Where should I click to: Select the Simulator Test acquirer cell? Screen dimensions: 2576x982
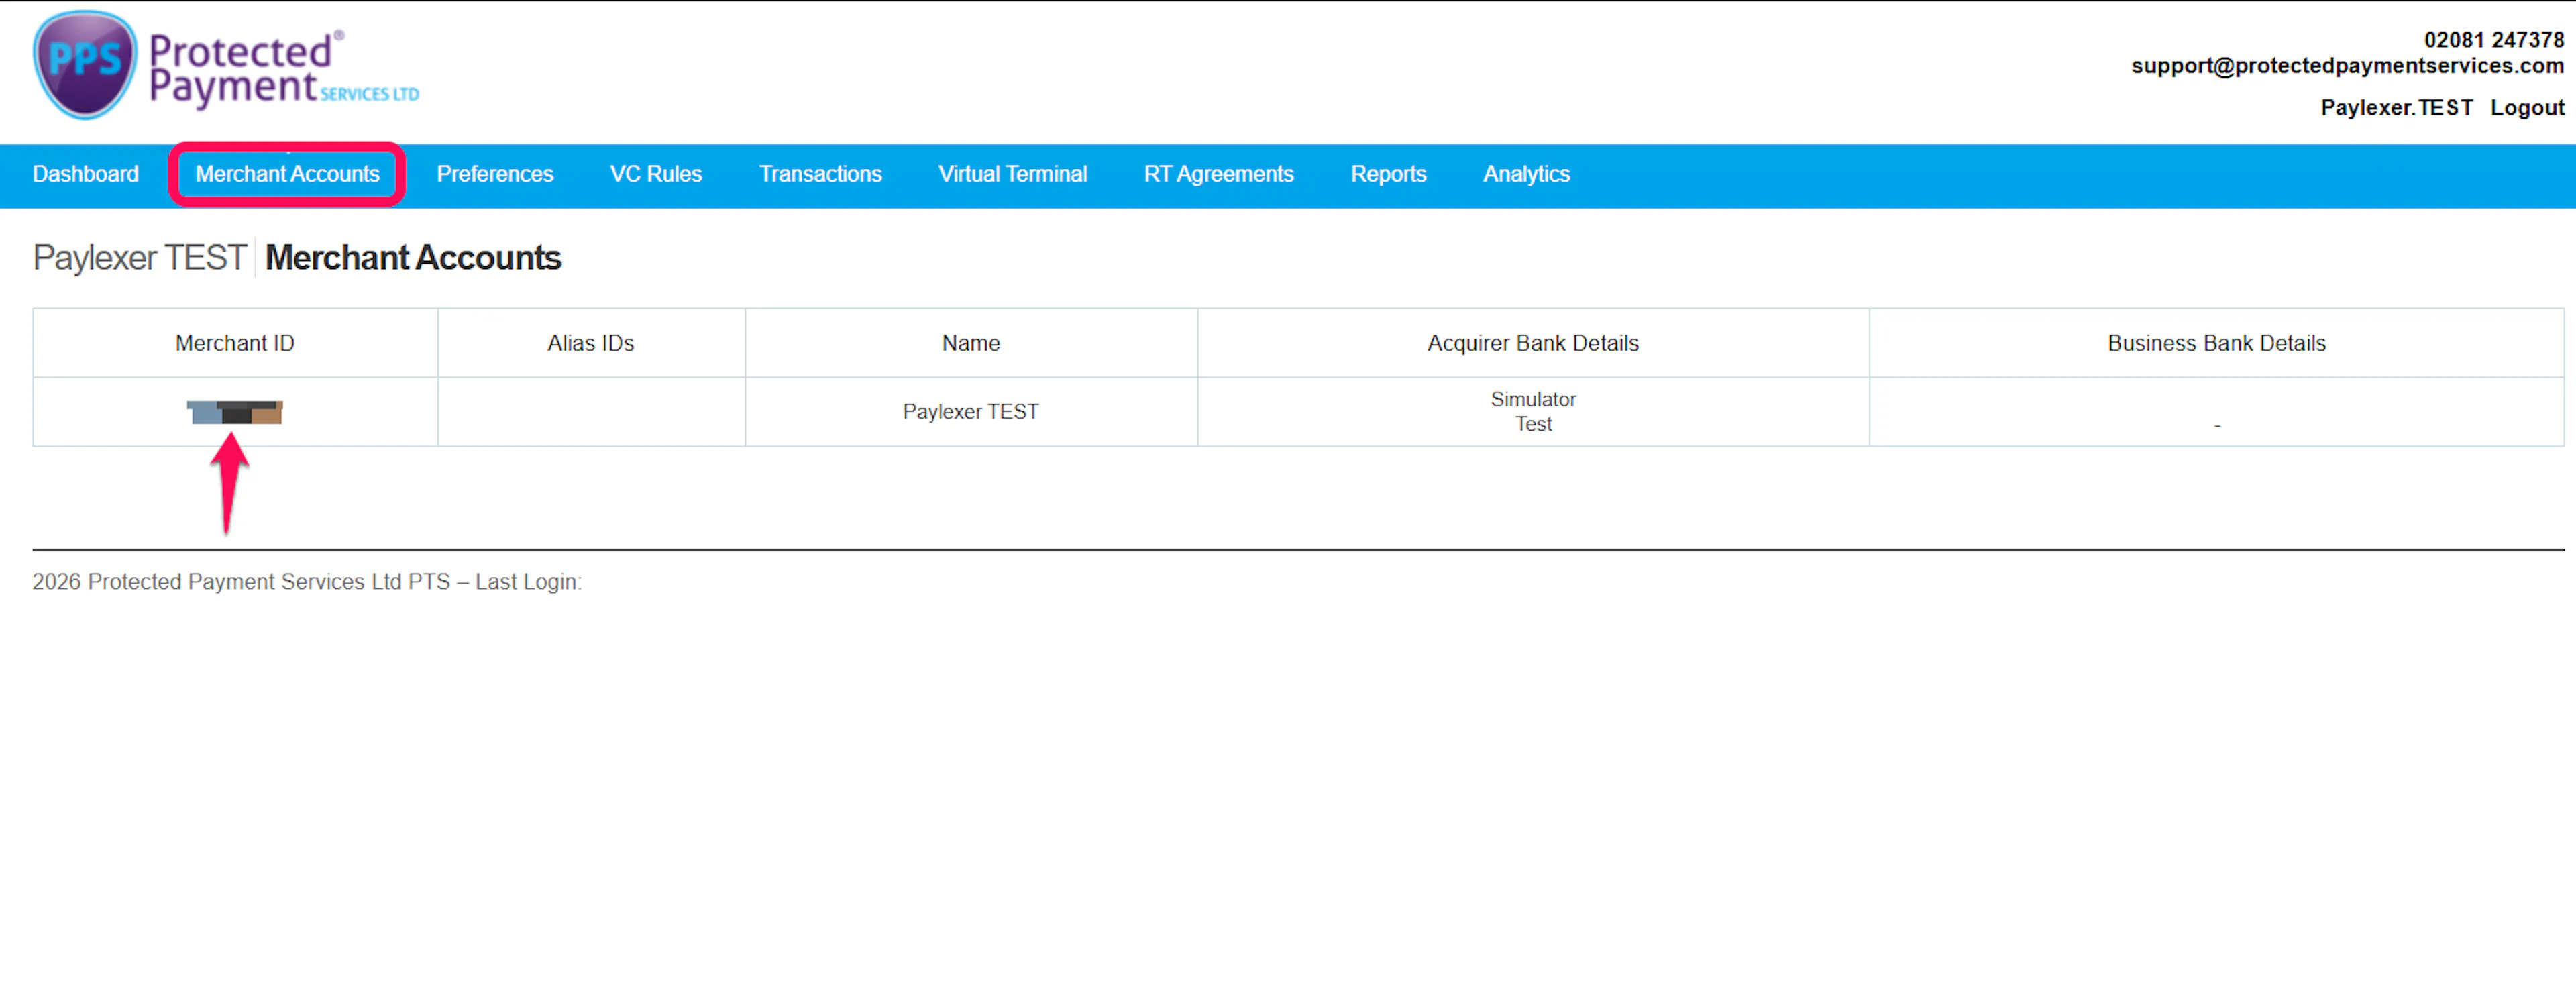point(1533,412)
